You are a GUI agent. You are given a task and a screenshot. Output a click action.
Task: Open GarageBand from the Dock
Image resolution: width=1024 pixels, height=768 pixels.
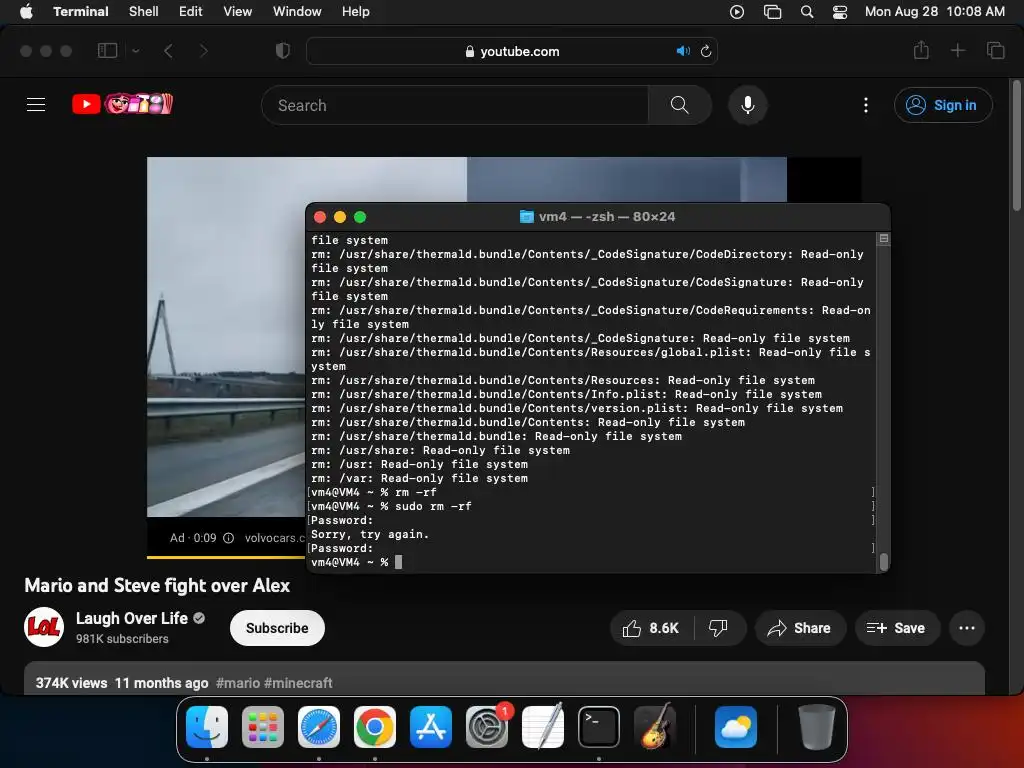655,727
